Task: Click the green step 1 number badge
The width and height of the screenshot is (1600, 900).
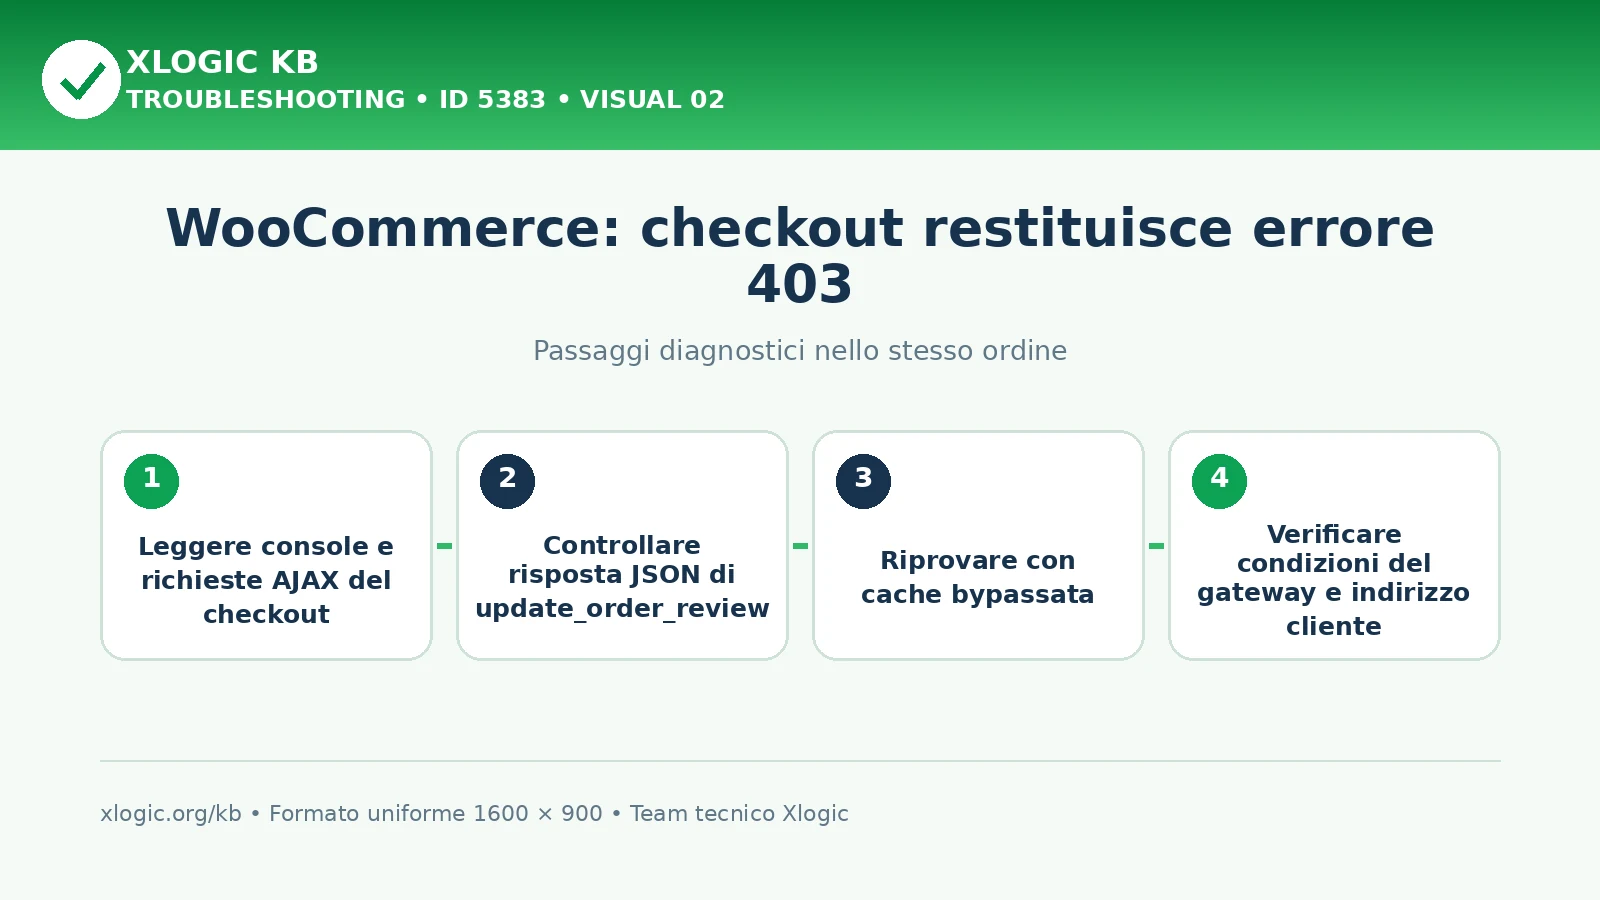Action: (x=152, y=481)
